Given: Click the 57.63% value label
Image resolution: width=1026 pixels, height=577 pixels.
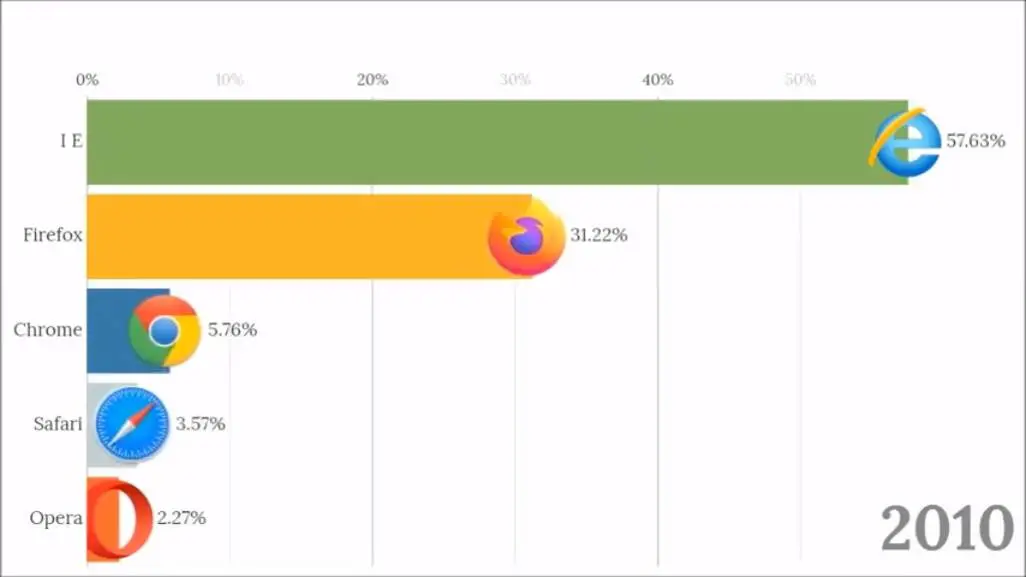Looking at the screenshot, I should point(976,142).
